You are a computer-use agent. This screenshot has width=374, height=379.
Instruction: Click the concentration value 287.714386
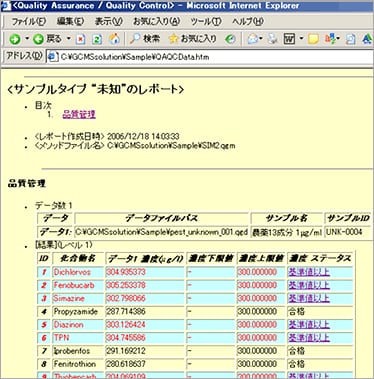click(x=126, y=312)
